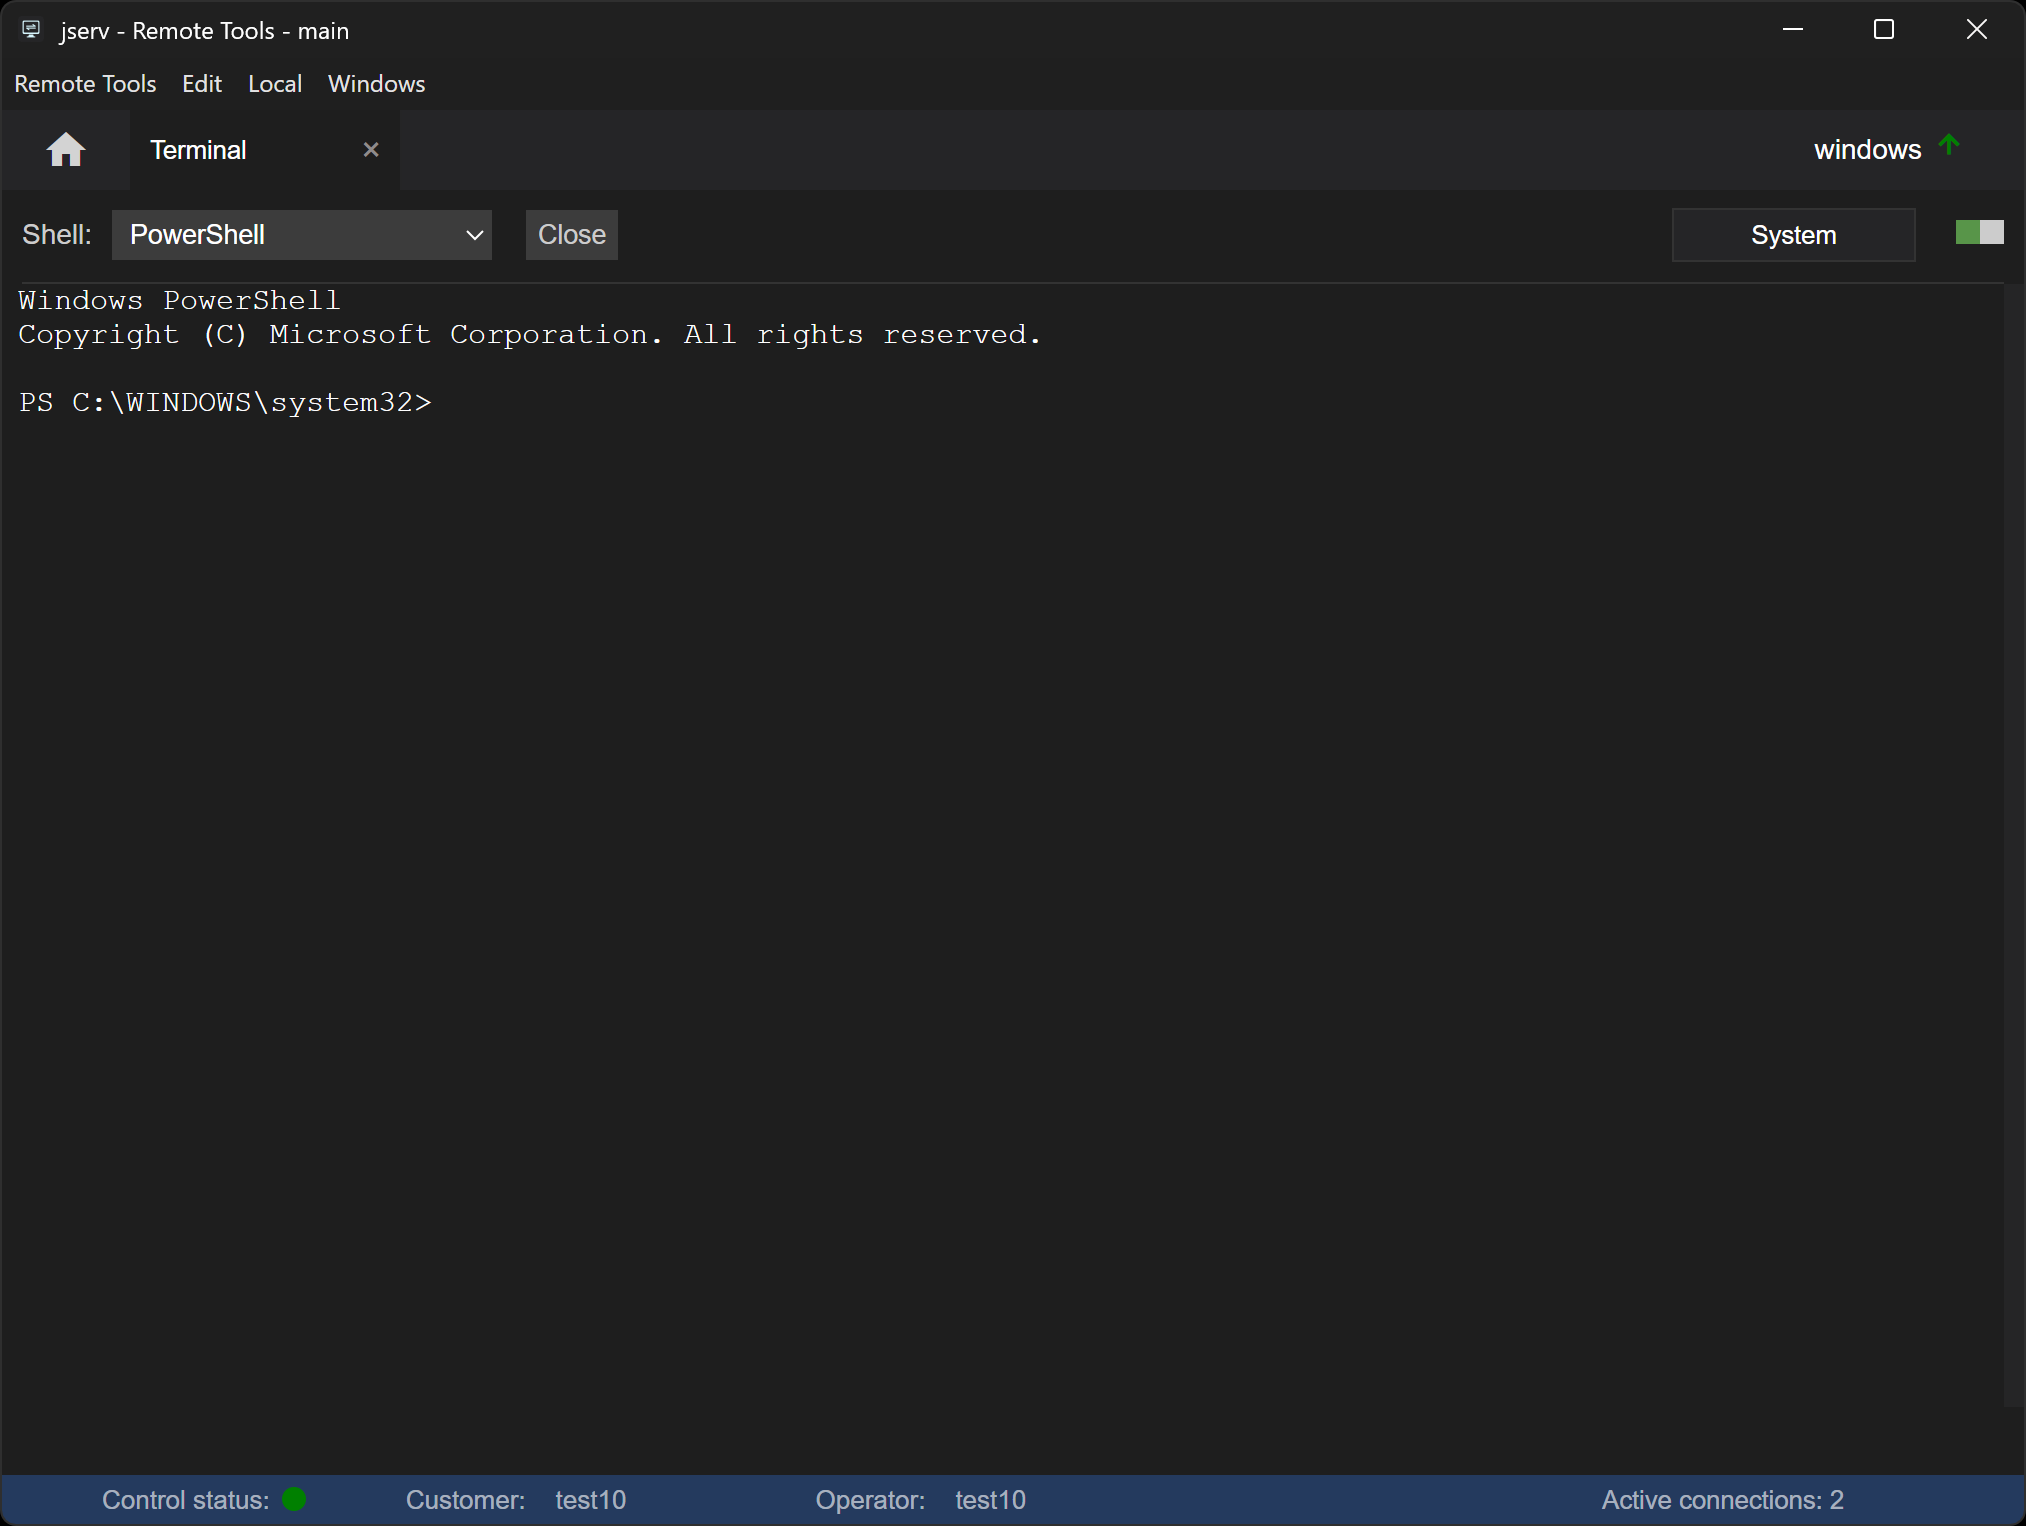Image resolution: width=2026 pixels, height=1526 pixels.
Task: Open the Shell PowerShell dropdown
Action: point(302,235)
